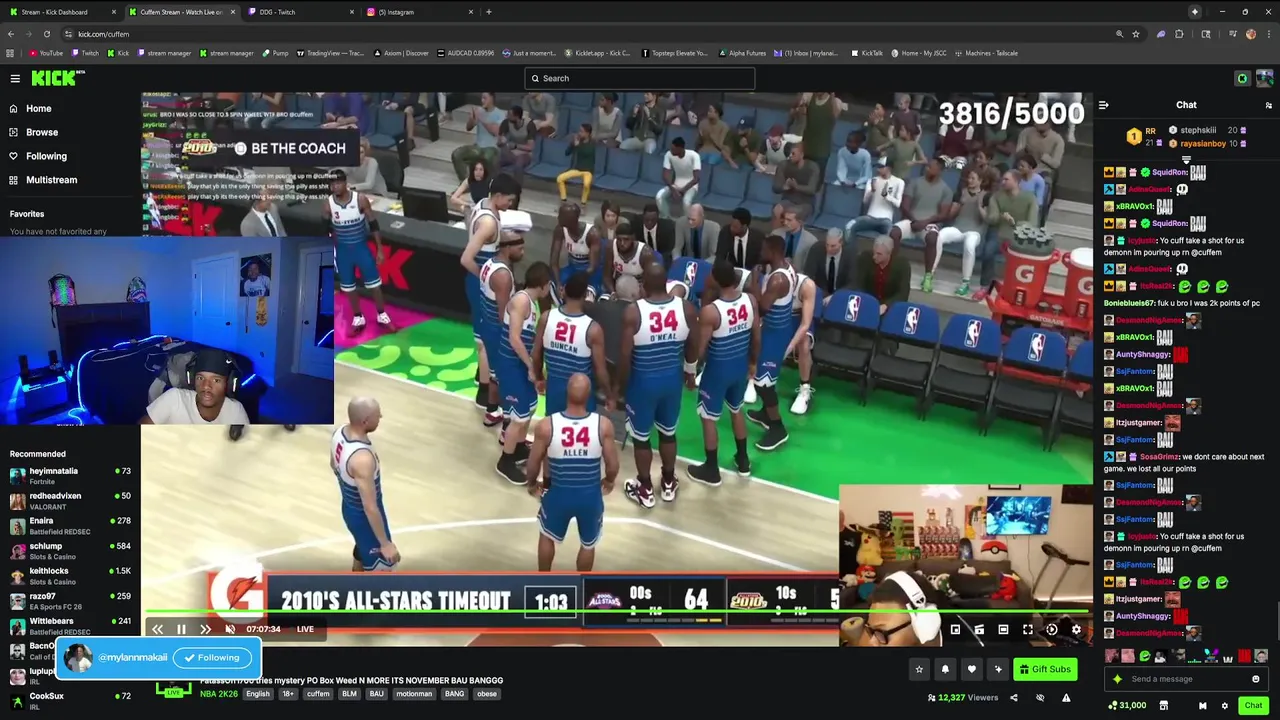Open chat identity badge icon
Screen dimensions: 1280x720
tap(1202, 705)
